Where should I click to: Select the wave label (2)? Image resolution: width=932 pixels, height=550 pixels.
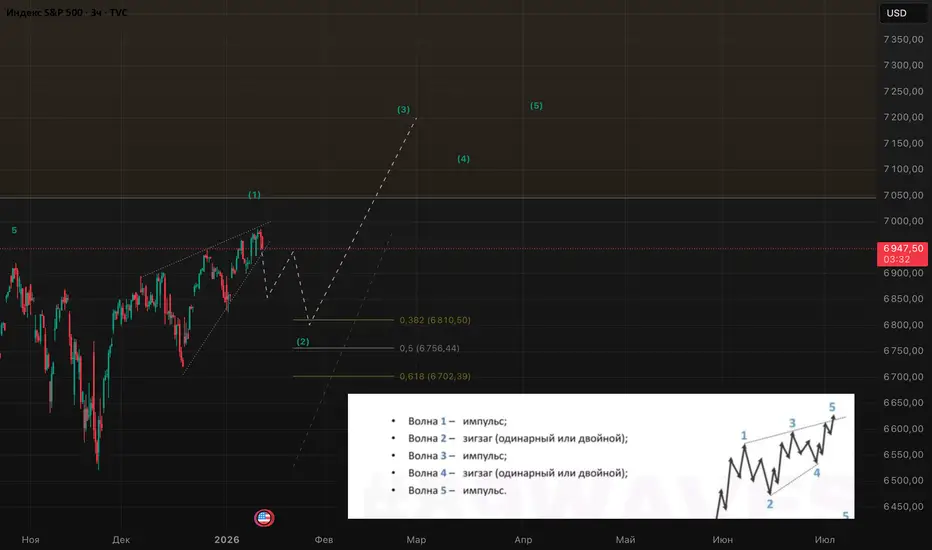pos(303,341)
